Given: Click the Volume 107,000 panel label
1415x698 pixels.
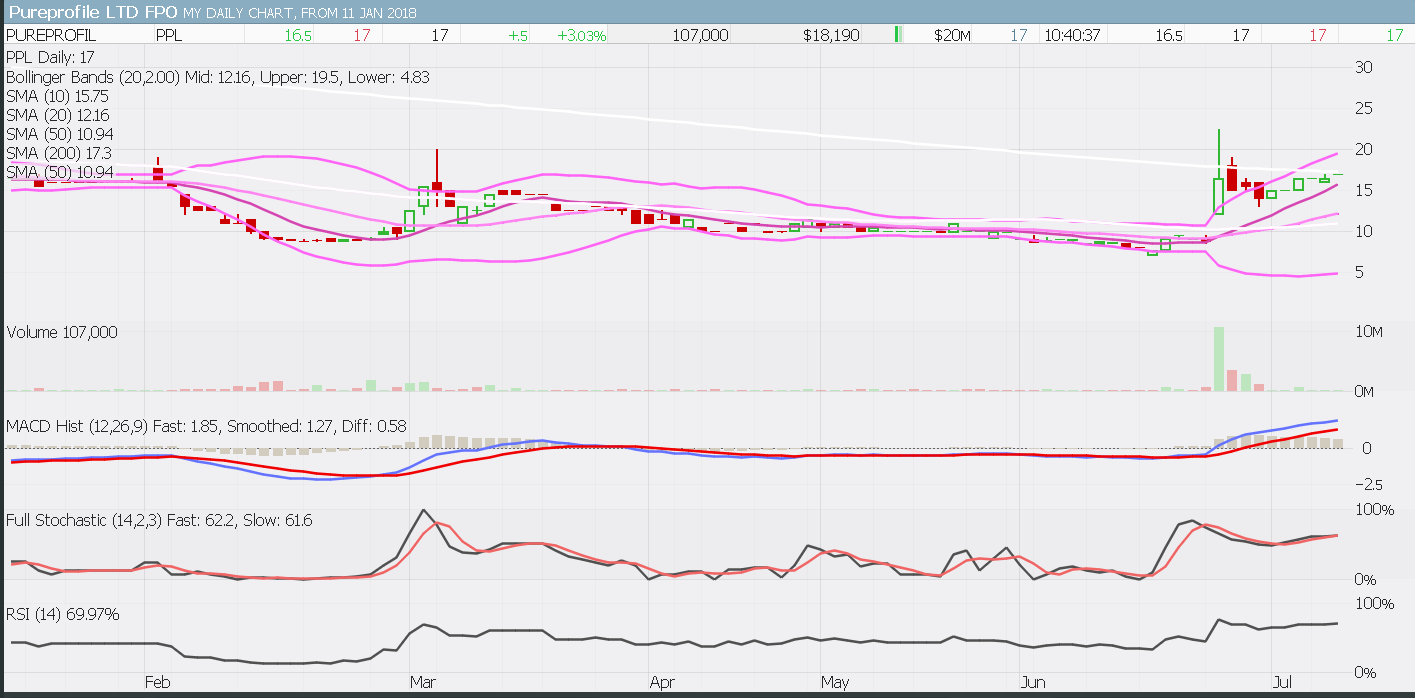Looking at the screenshot, I should [x=62, y=332].
